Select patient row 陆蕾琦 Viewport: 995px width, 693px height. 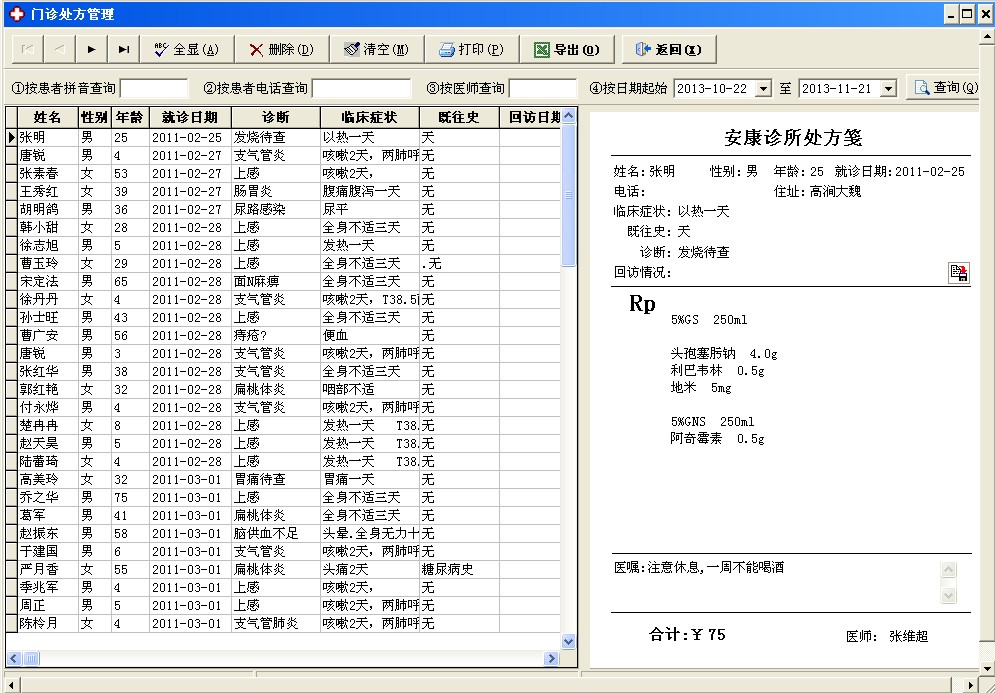(283, 461)
